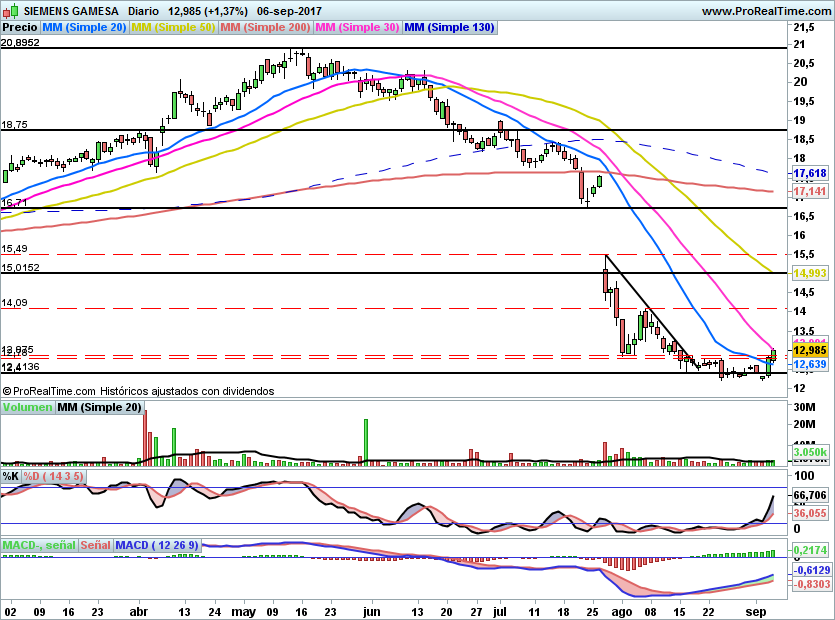Click the 12,4136 support line label
This screenshot has height=620, width=835.
pos(20,367)
